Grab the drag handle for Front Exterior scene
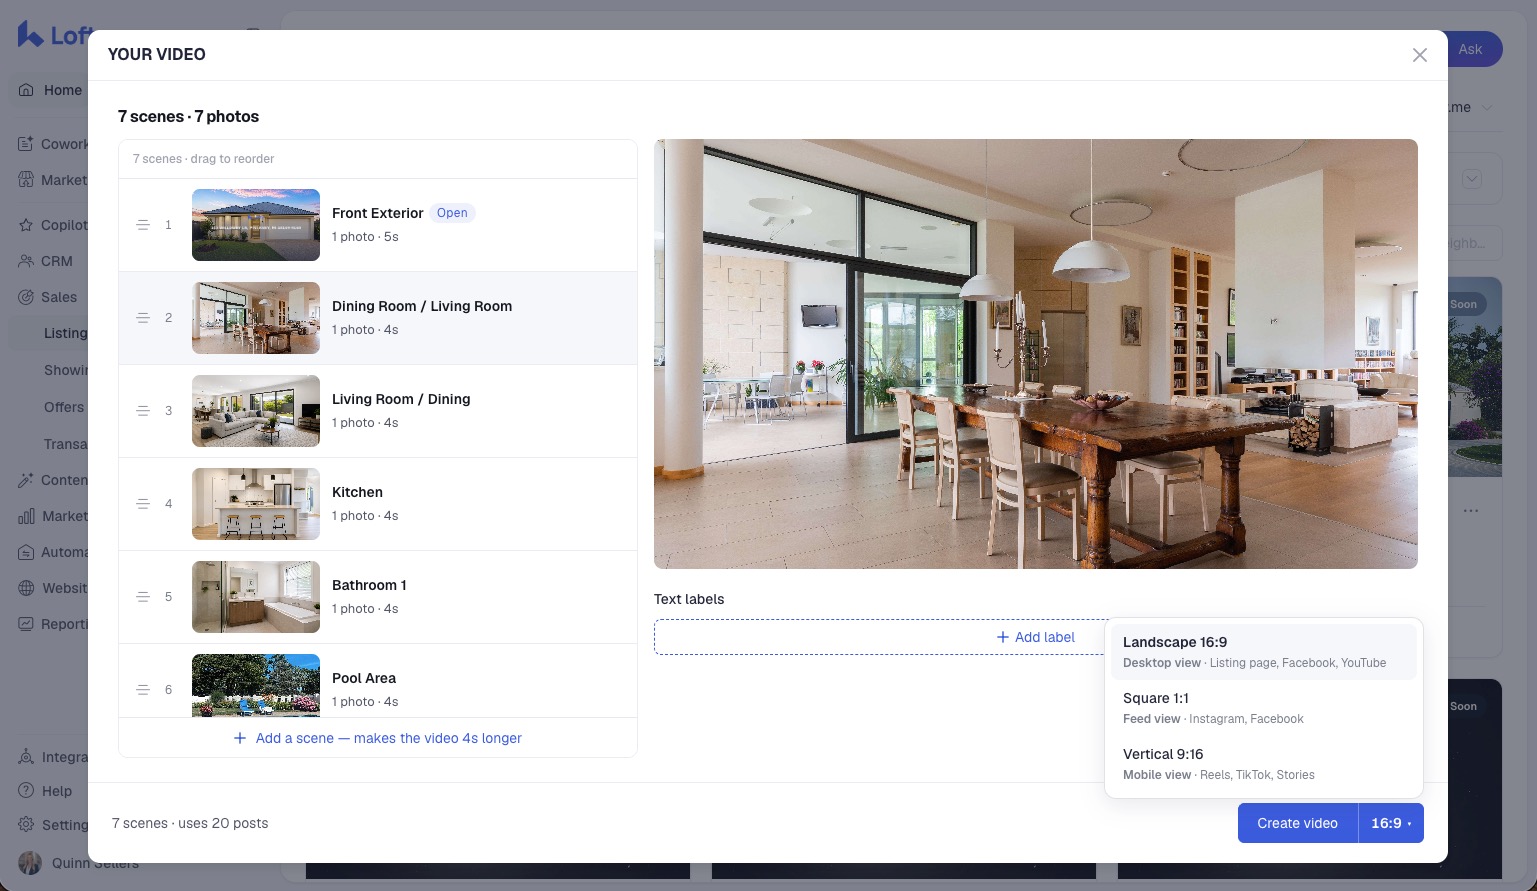 pyautogui.click(x=143, y=225)
